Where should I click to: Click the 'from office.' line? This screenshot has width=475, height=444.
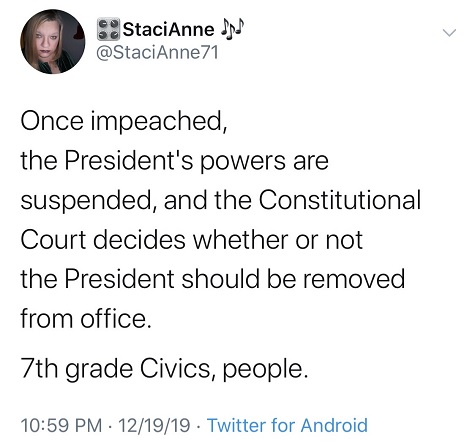[x=86, y=319]
